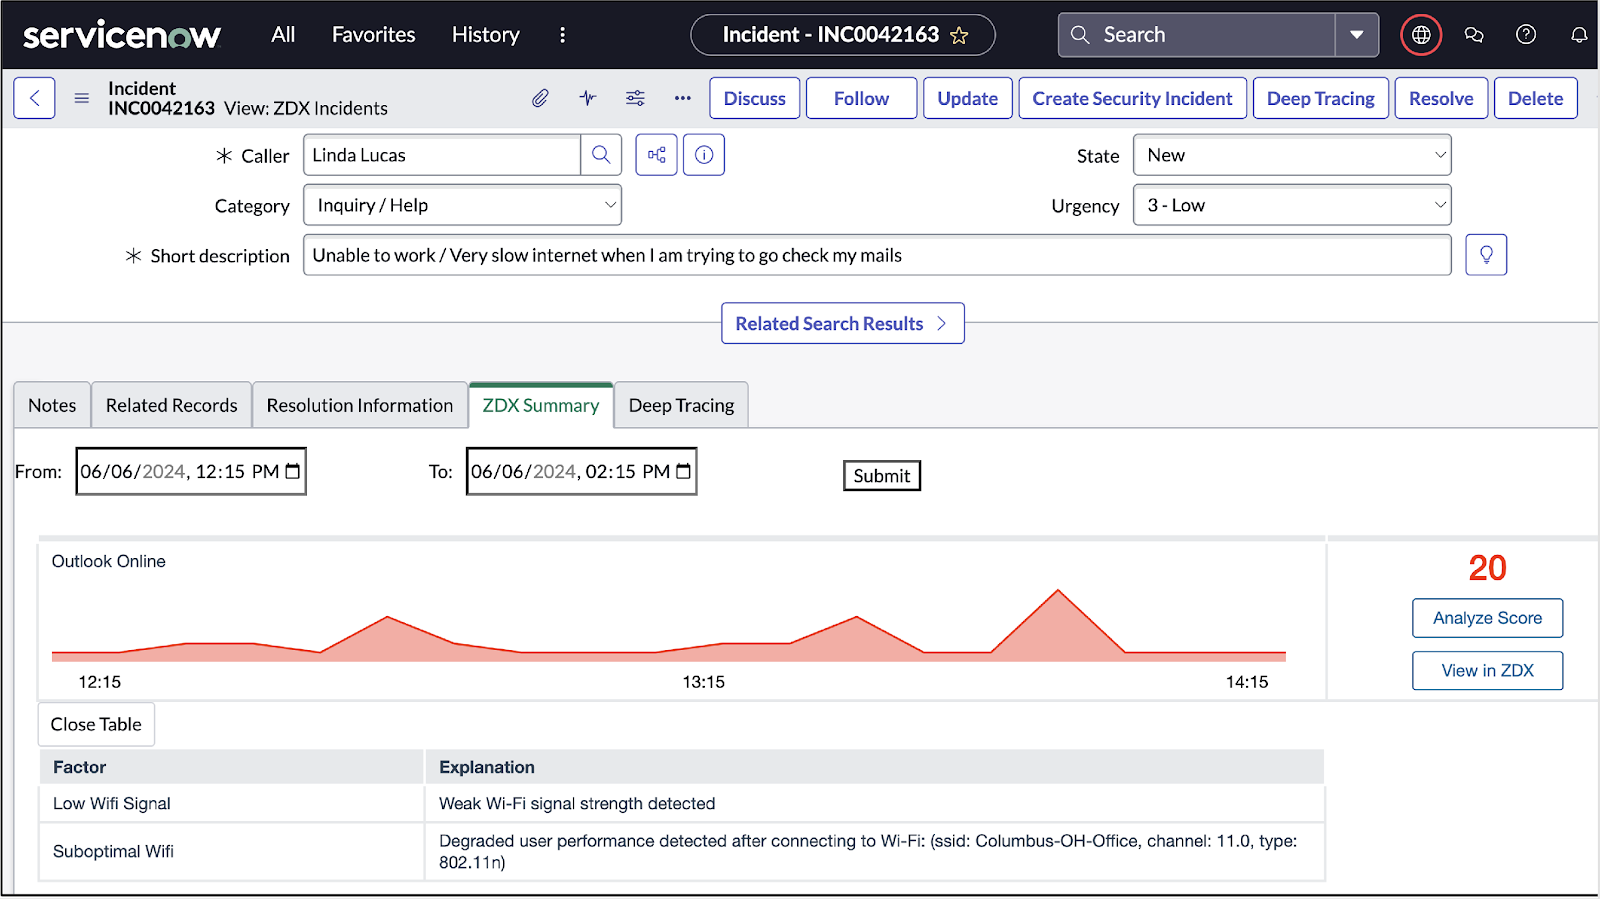Switch to the Notes tab

click(52, 405)
